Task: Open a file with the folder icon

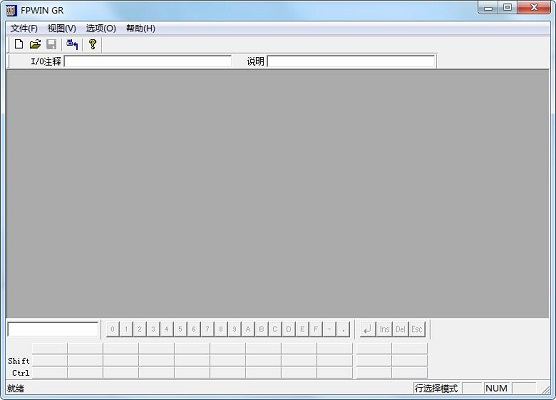Action: [35, 44]
